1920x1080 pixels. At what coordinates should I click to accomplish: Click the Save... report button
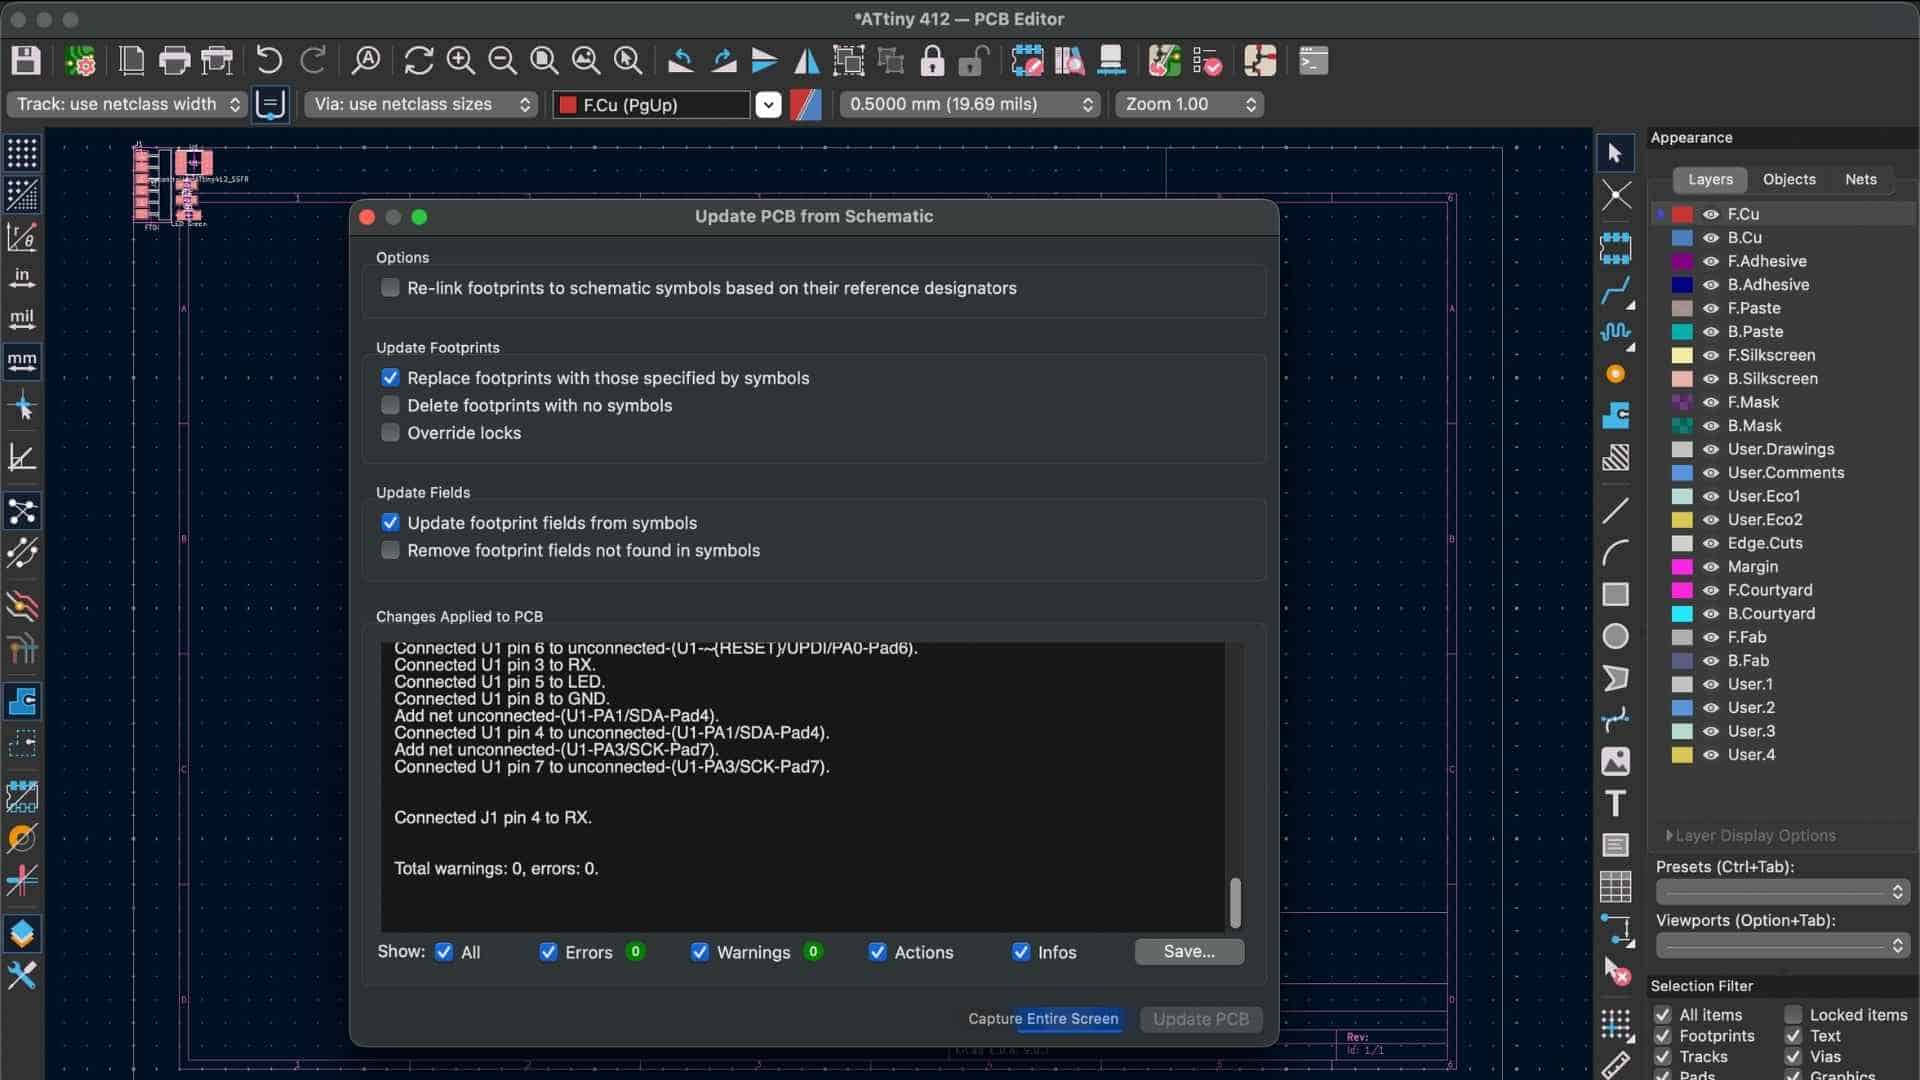tap(1189, 952)
